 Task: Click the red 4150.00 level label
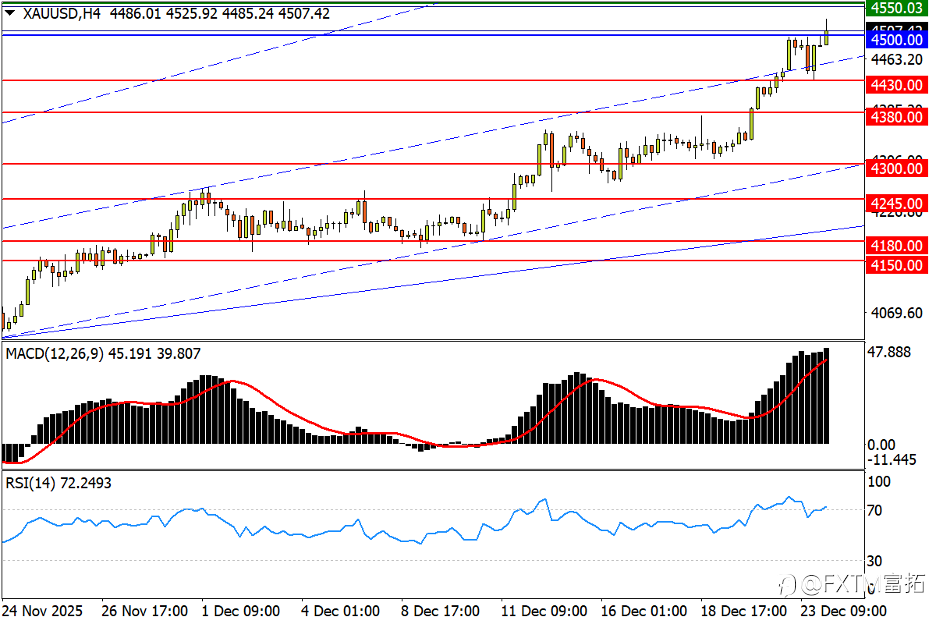[896, 265]
